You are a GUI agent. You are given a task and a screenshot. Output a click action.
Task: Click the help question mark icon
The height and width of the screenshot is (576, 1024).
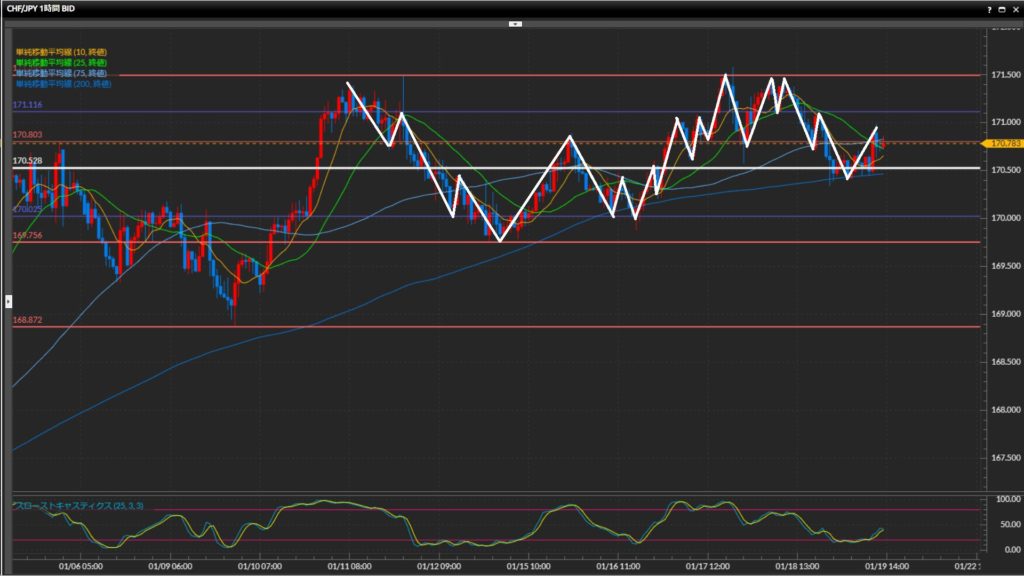click(x=989, y=8)
